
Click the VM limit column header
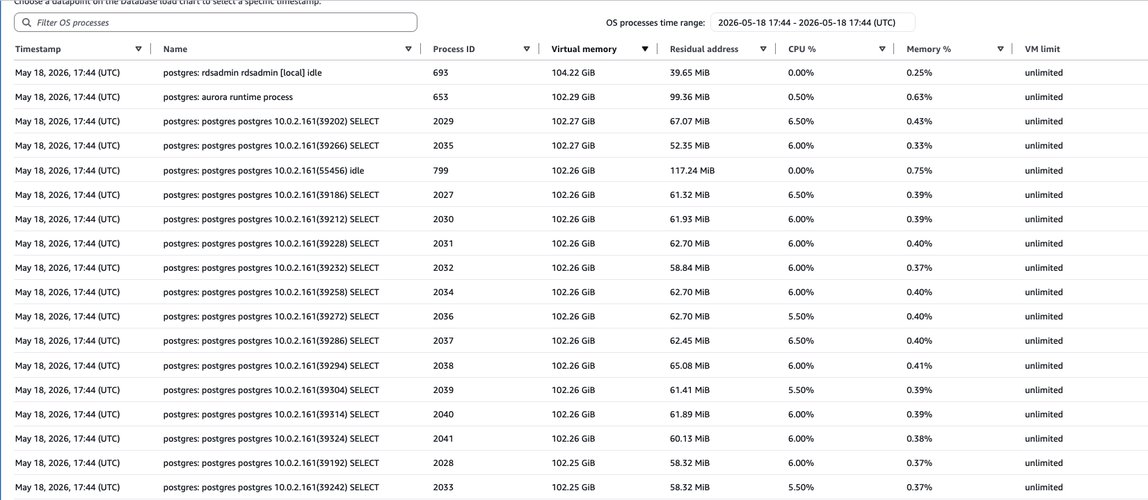point(1043,49)
